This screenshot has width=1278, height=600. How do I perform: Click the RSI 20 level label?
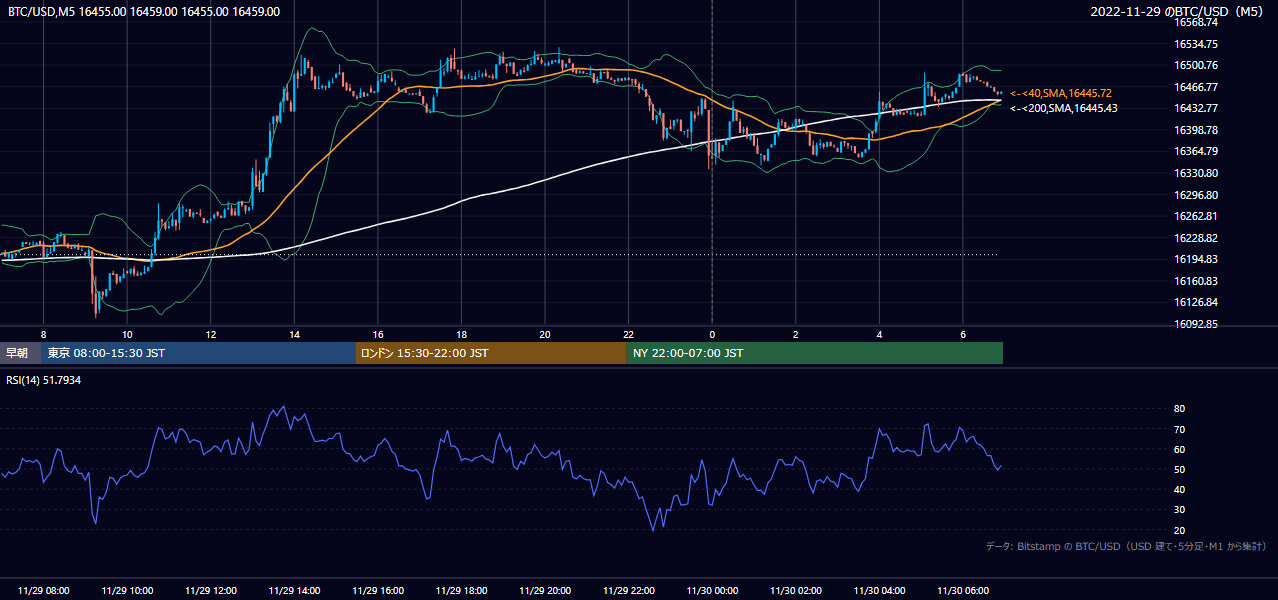1179,530
